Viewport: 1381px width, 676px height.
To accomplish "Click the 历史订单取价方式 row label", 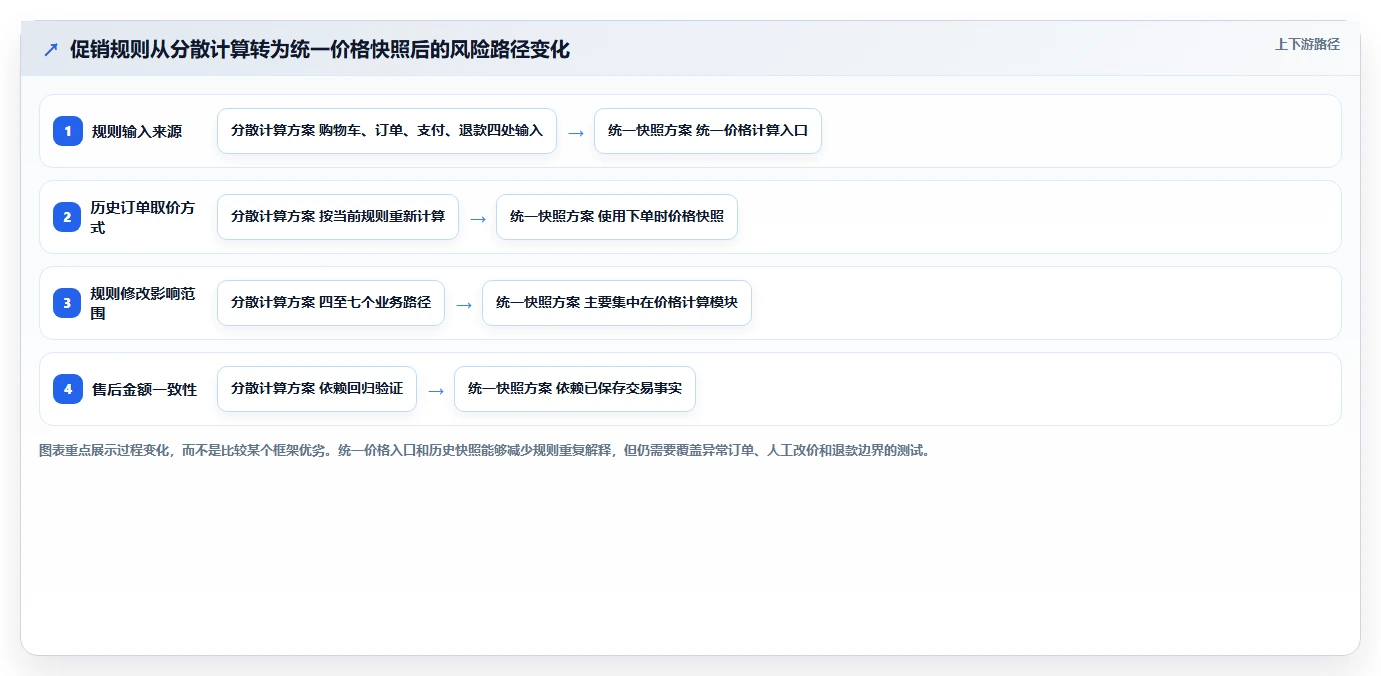I will coord(143,217).
